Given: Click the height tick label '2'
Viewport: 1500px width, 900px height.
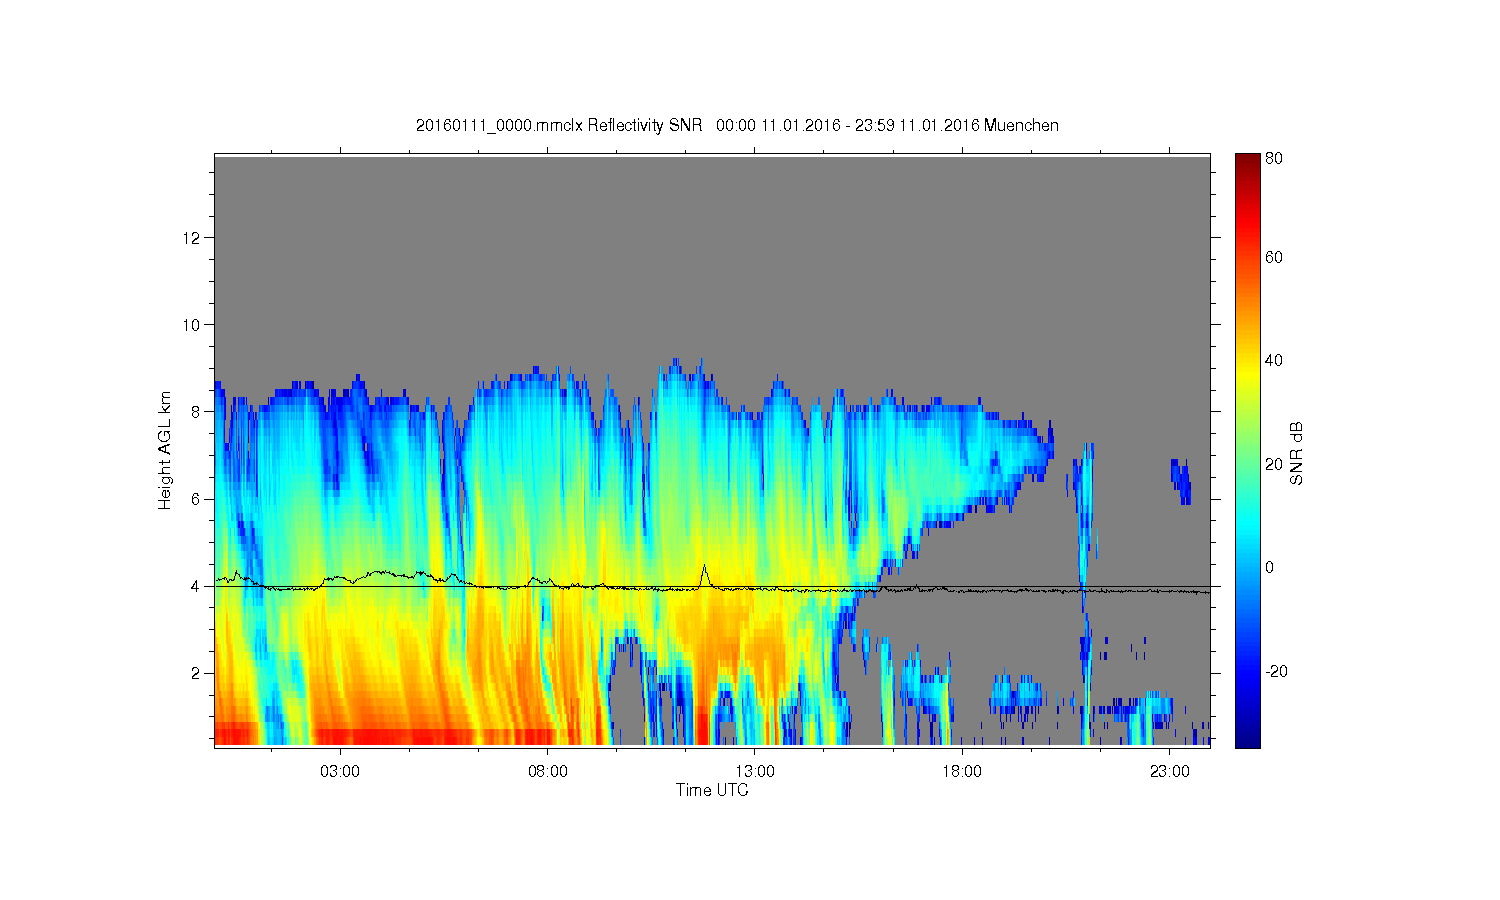Looking at the screenshot, I should point(194,673).
